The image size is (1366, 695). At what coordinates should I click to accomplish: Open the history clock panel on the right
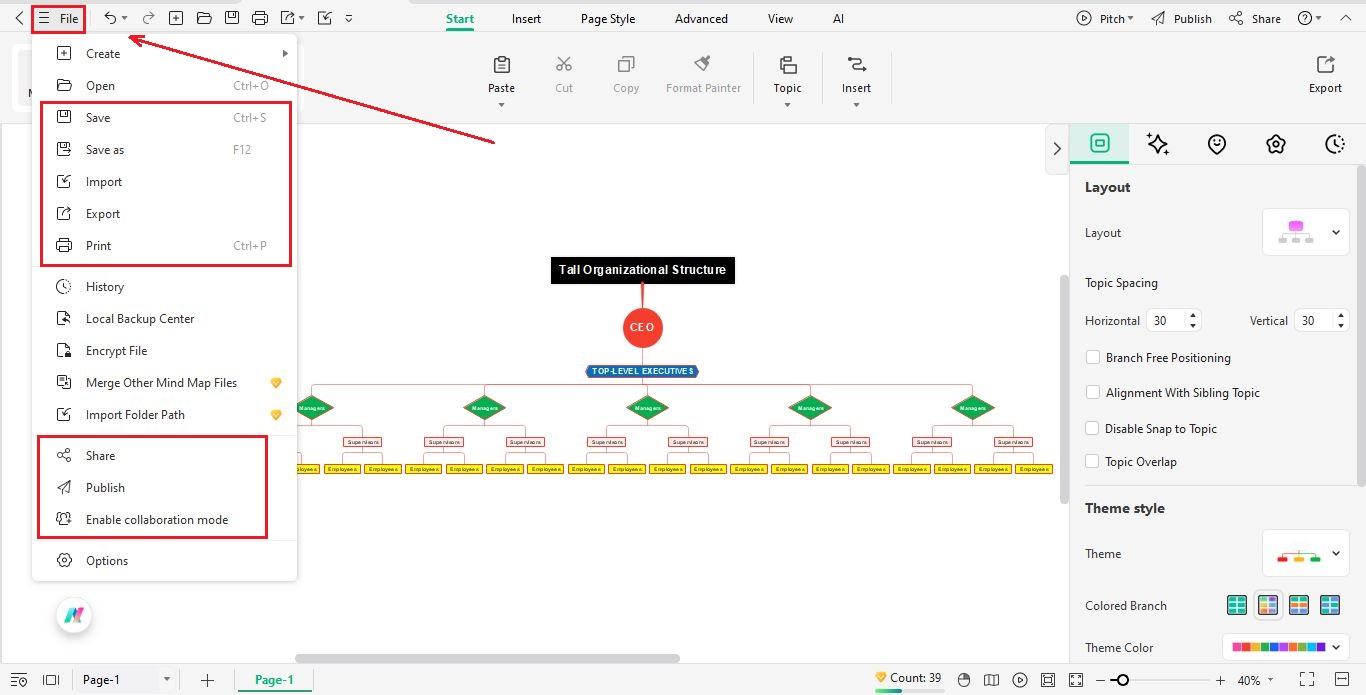(x=1335, y=144)
